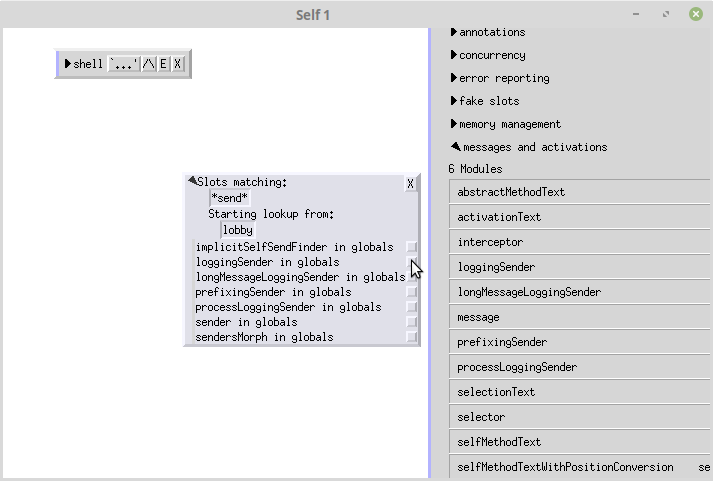Close the Self 1 window

(x=696, y=14)
